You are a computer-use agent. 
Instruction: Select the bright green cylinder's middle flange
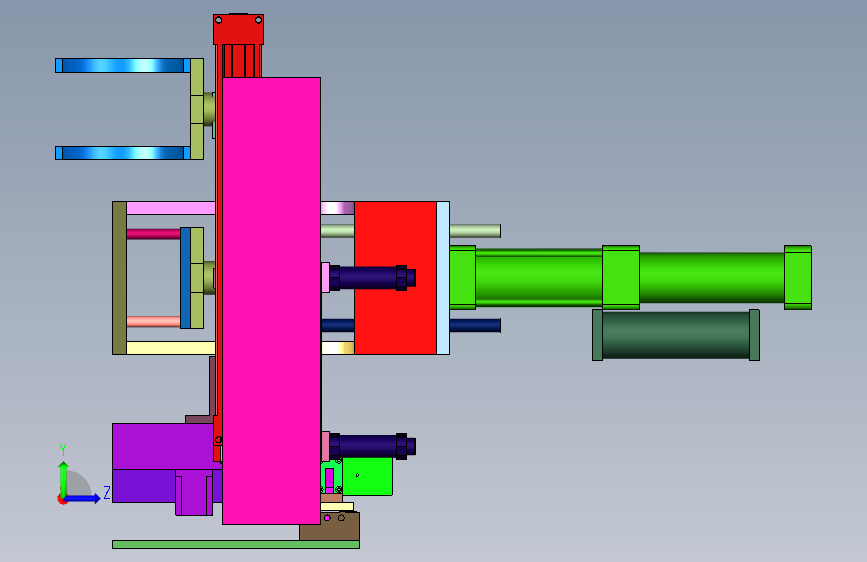tap(621, 277)
